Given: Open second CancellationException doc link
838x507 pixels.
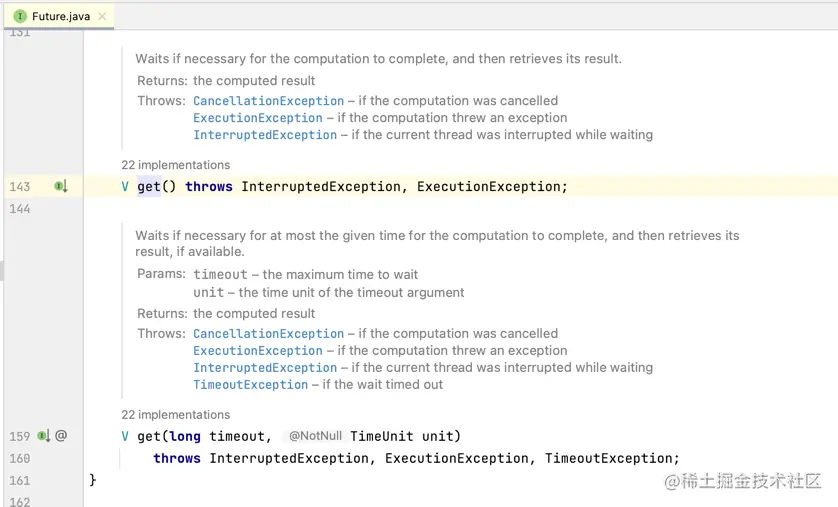Looking at the screenshot, I should (x=268, y=334).
